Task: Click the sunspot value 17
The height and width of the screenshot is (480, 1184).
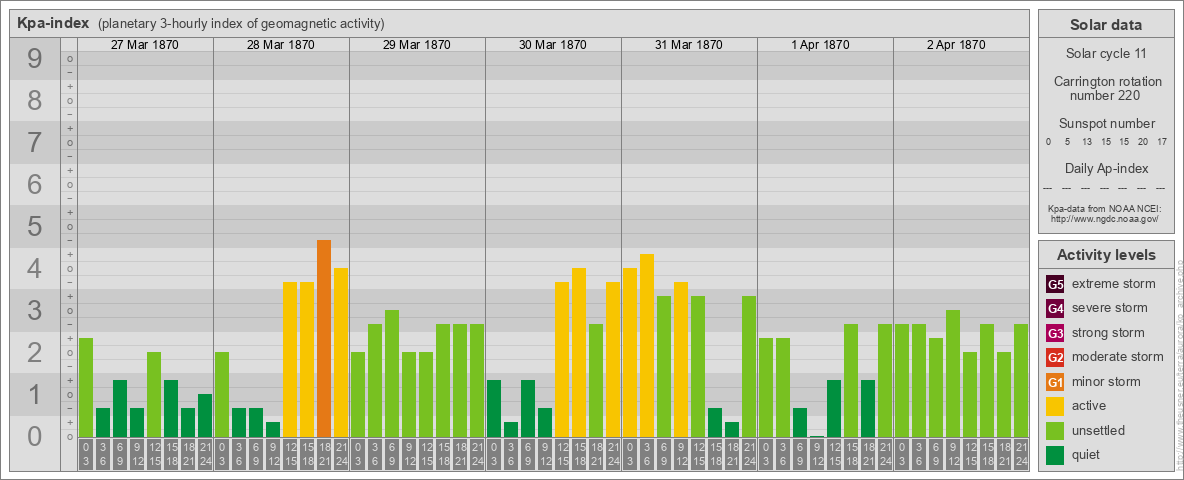Action: (x=1164, y=142)
